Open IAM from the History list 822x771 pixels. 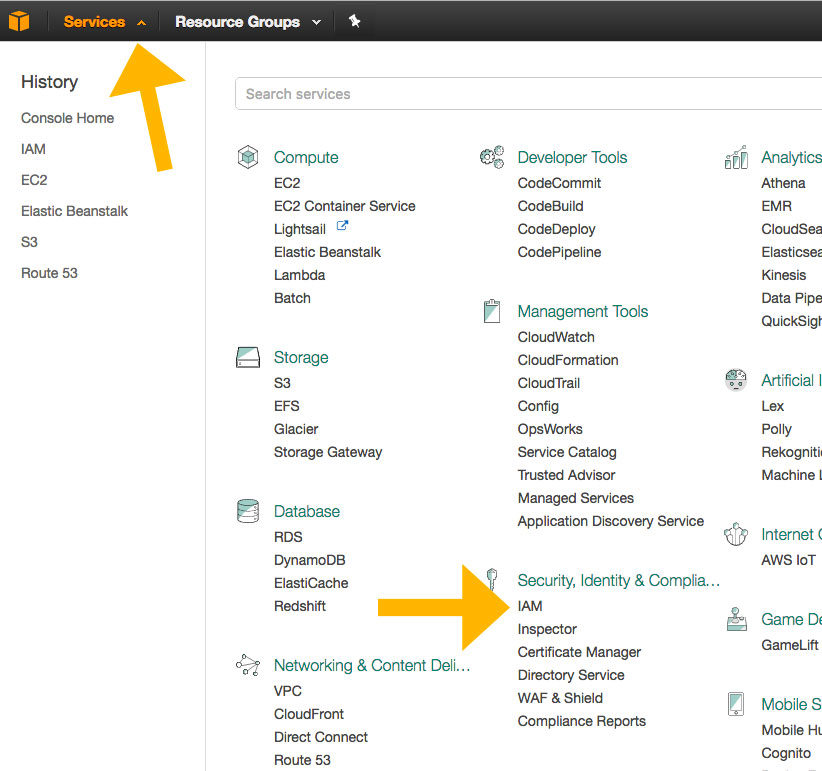tap(33, 149)
